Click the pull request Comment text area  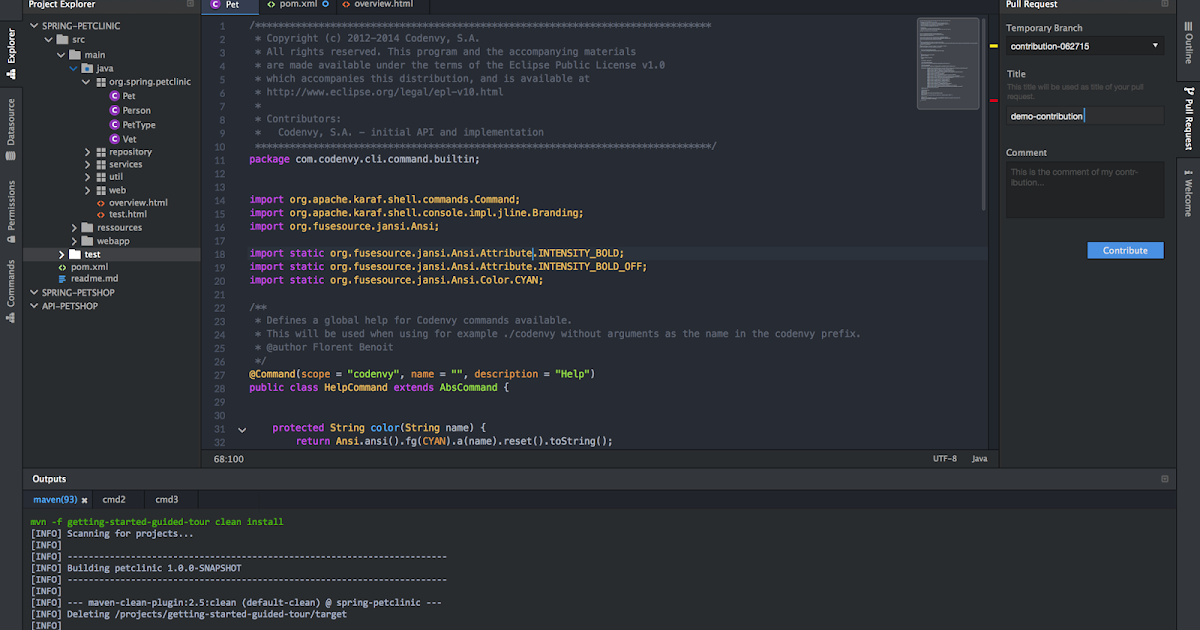point(1085,190)
